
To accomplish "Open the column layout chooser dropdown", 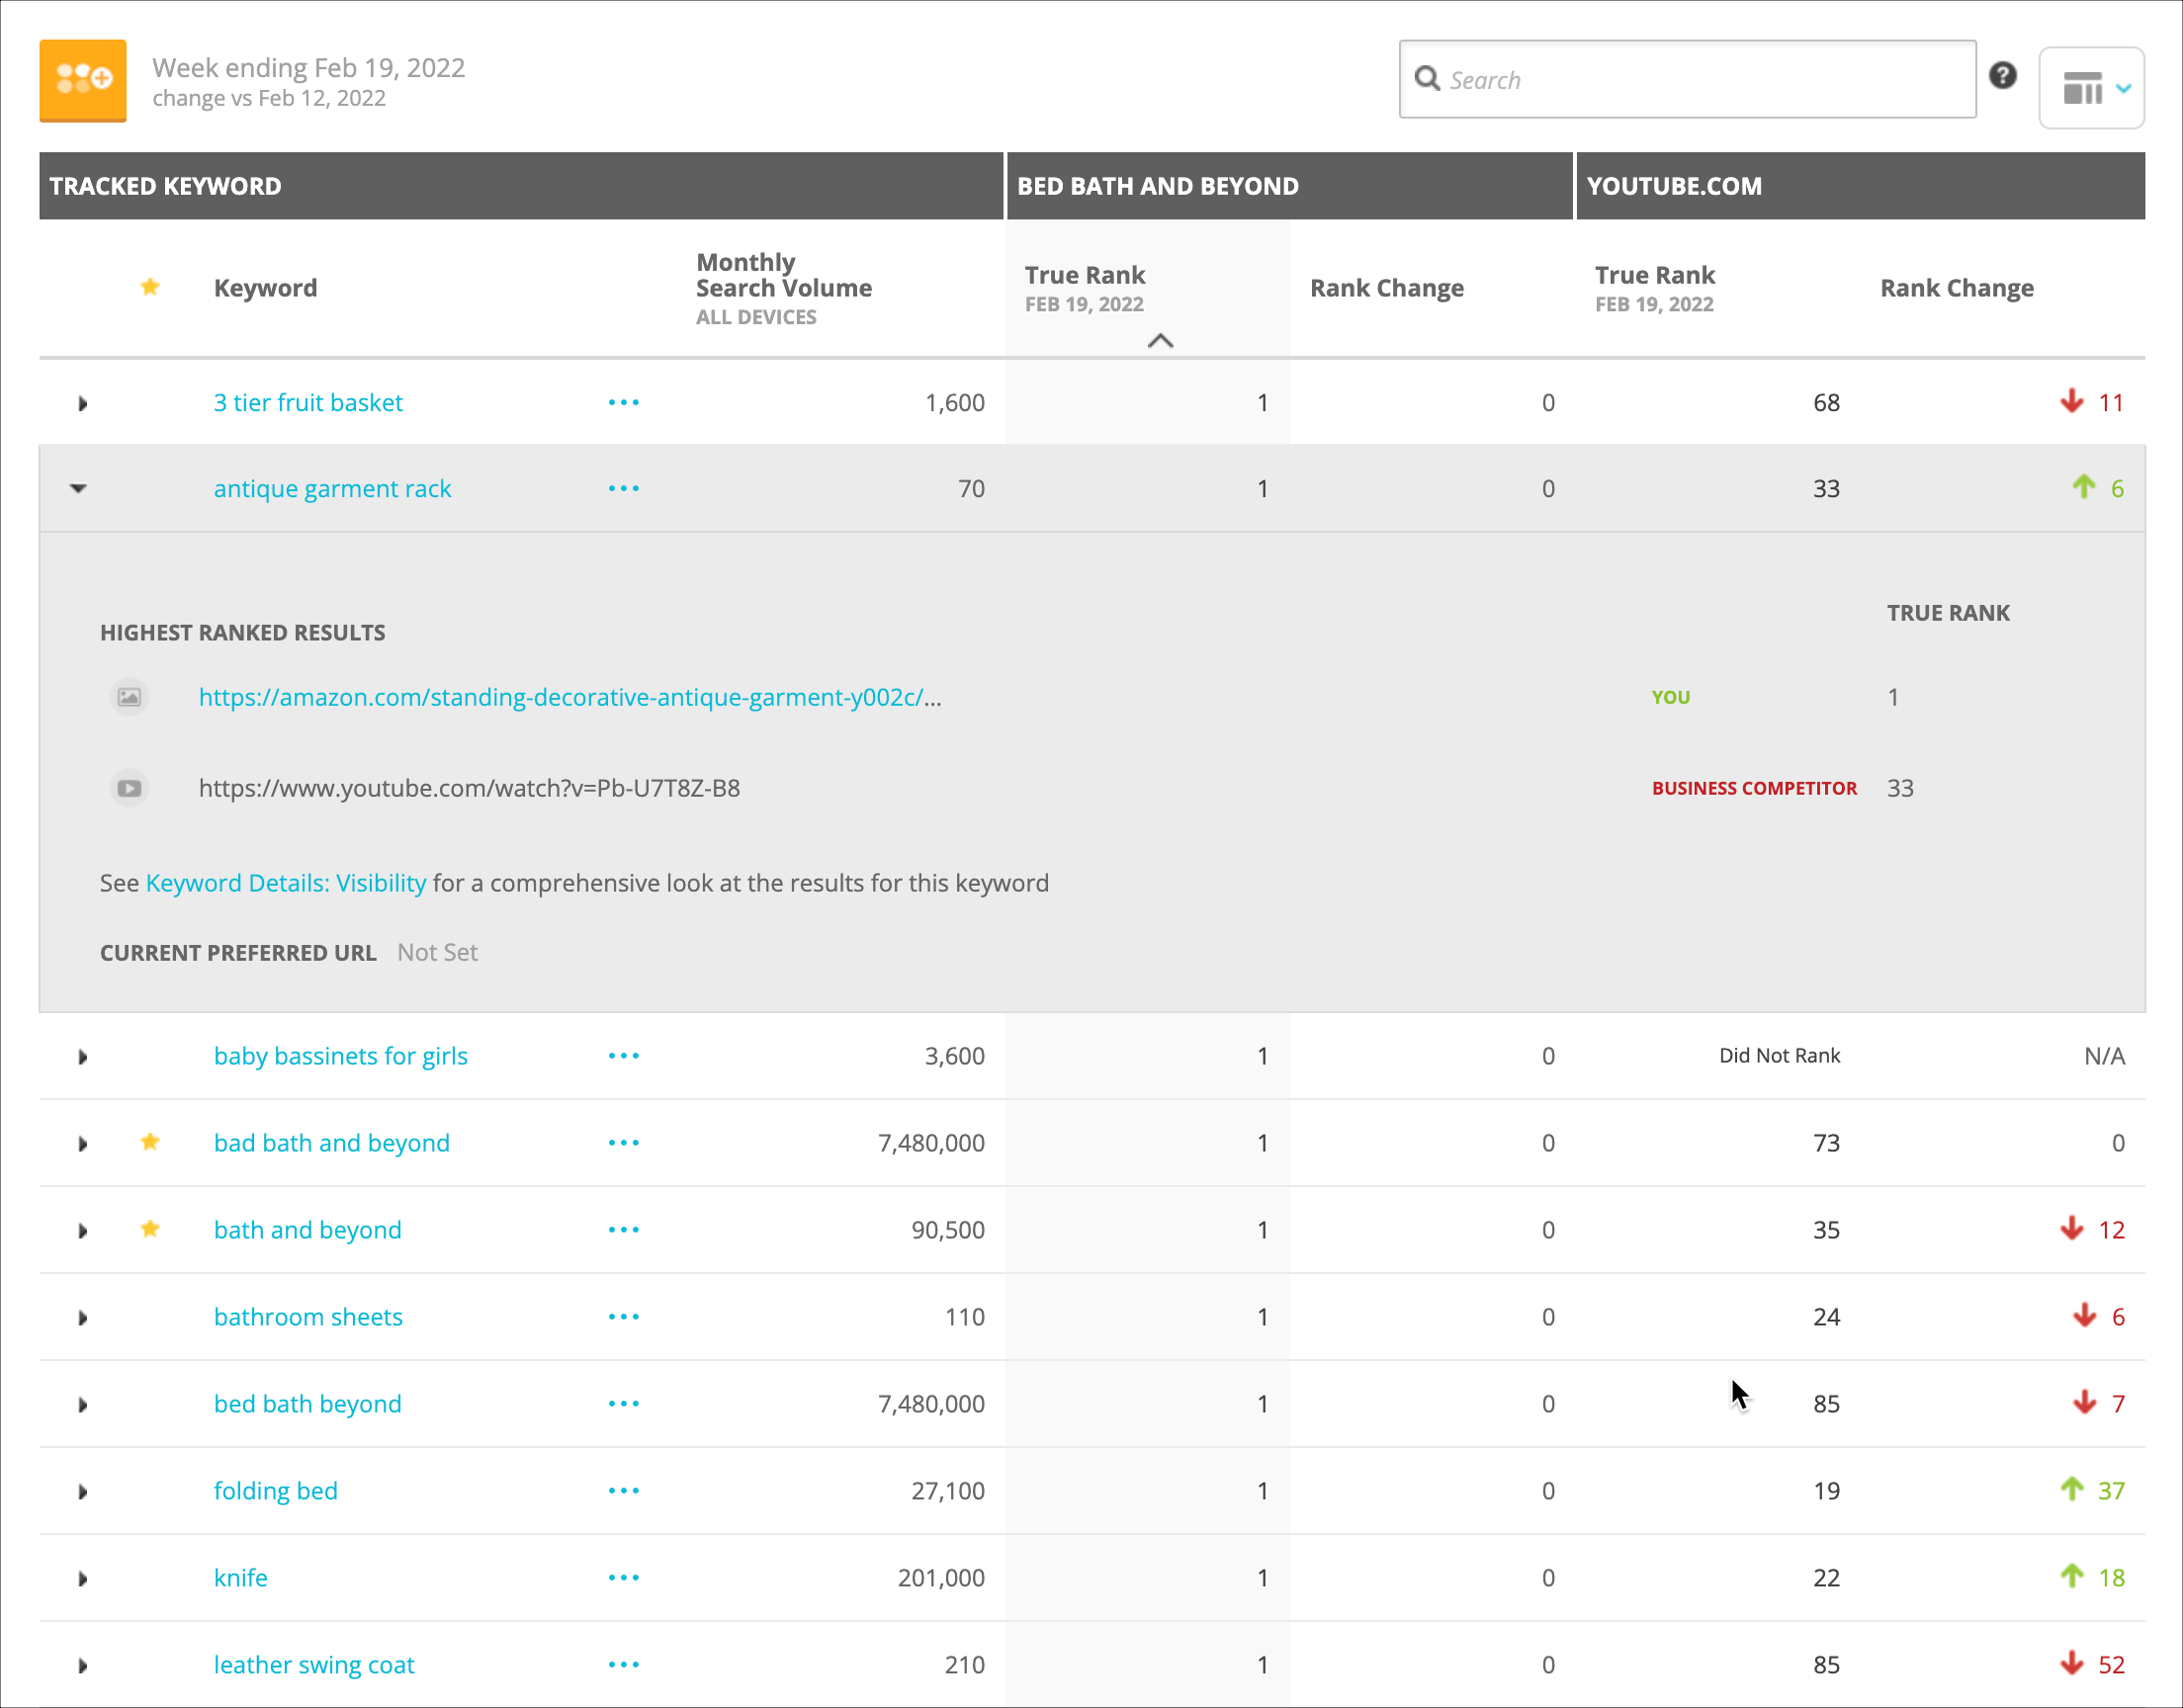I will [2091, 88].
